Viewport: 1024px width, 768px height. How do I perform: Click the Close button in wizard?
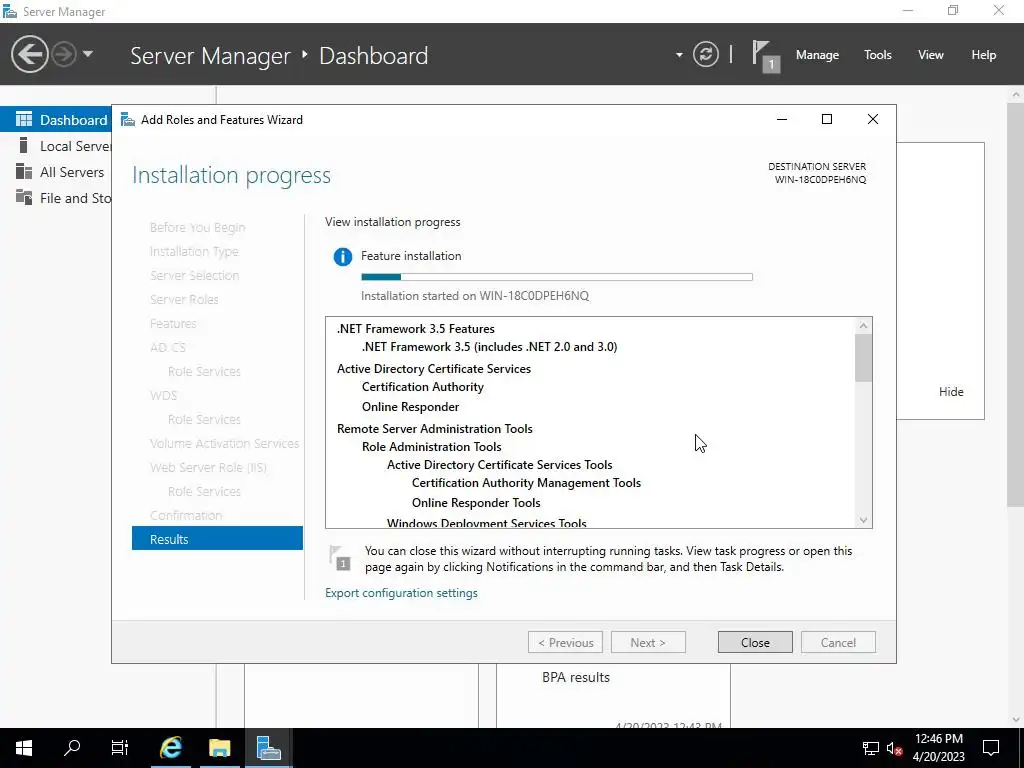pos(755,643)
